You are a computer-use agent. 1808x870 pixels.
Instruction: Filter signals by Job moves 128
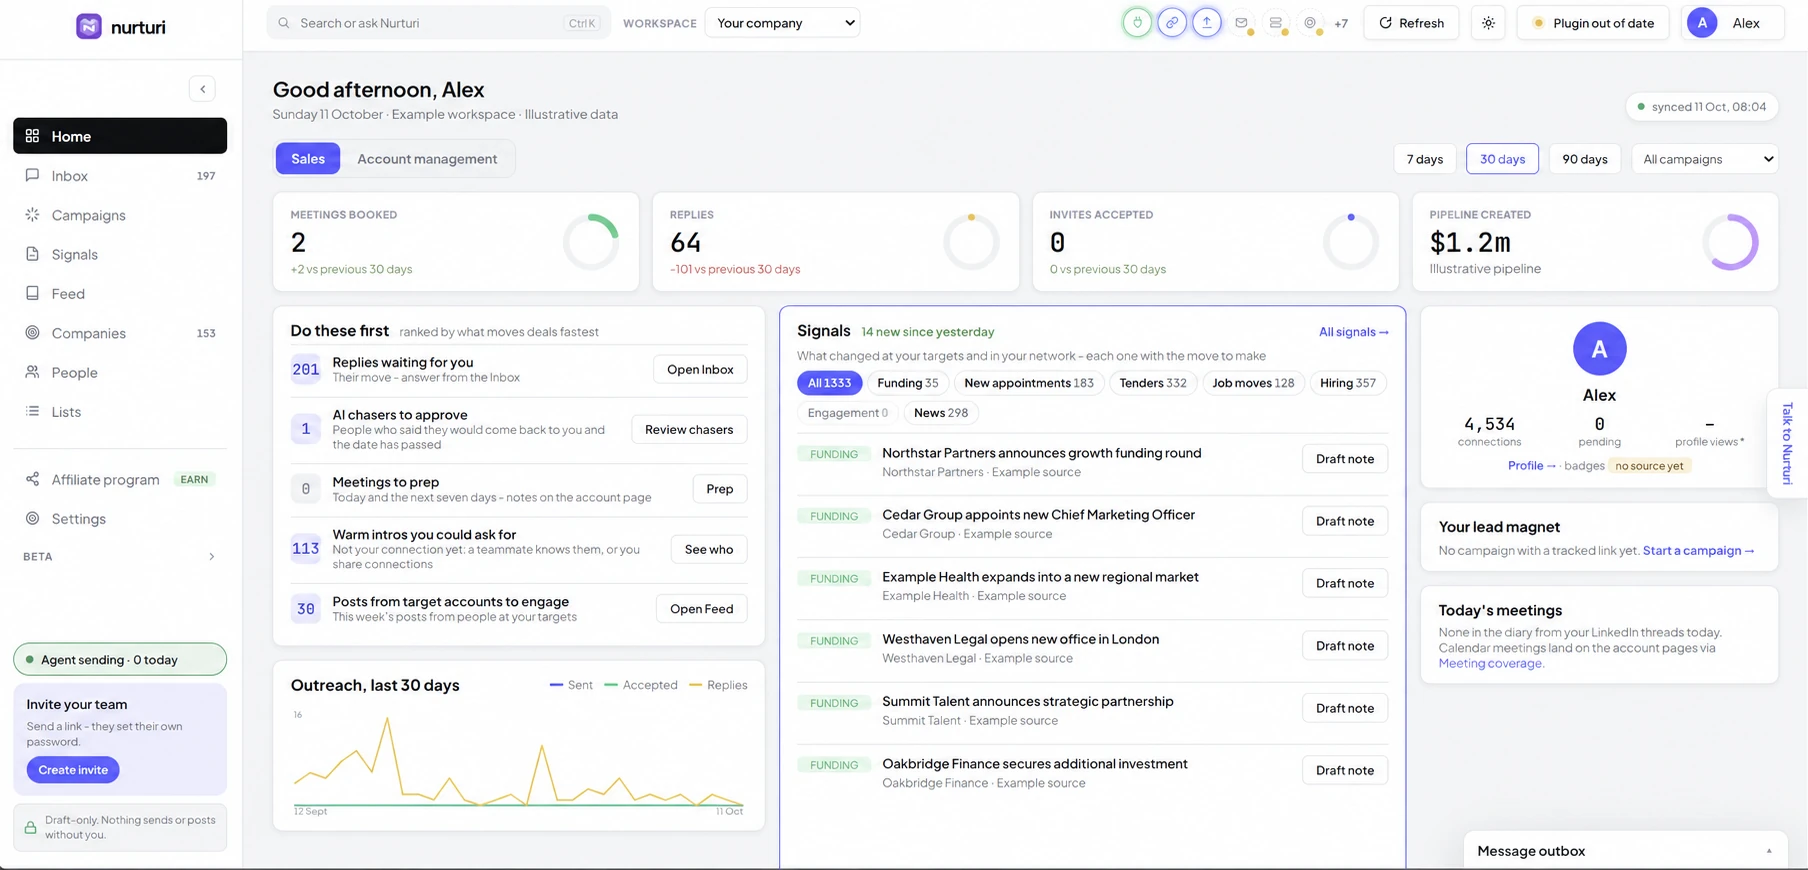[x=1253, y=383]
